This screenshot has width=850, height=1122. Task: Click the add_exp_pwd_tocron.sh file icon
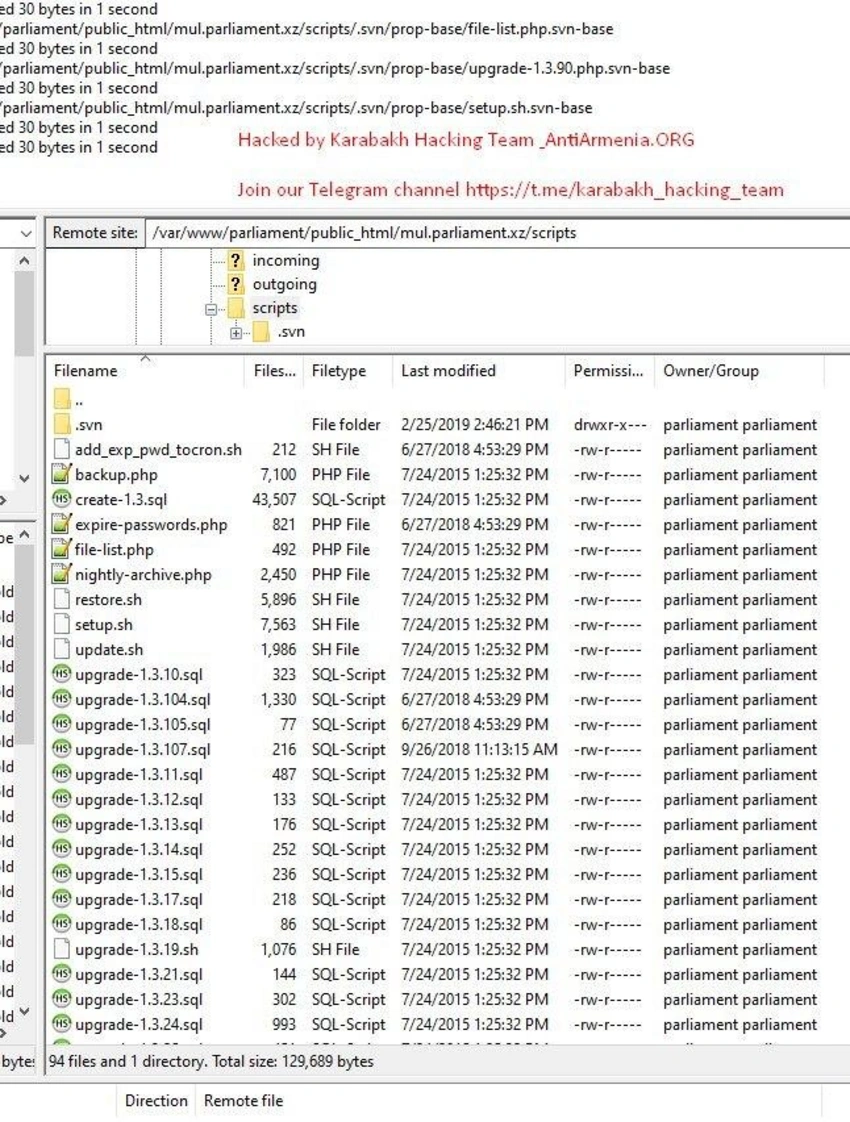(x=62, y=449)
